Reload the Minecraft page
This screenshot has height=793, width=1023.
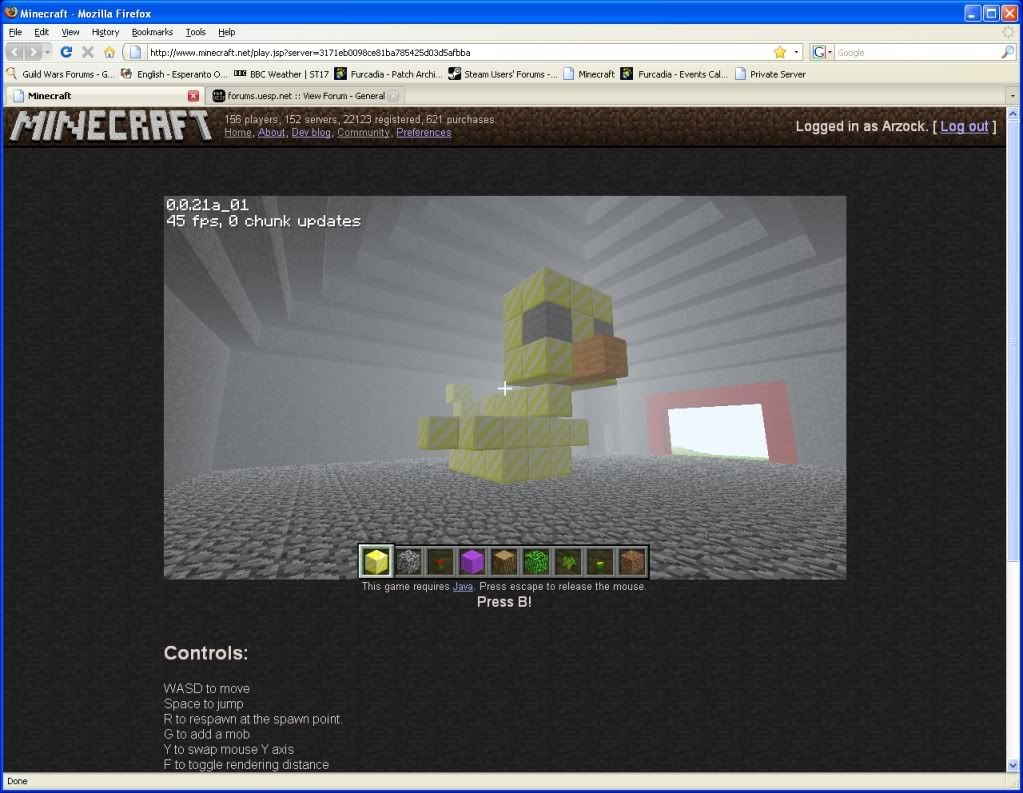click(x=66, y=52)
